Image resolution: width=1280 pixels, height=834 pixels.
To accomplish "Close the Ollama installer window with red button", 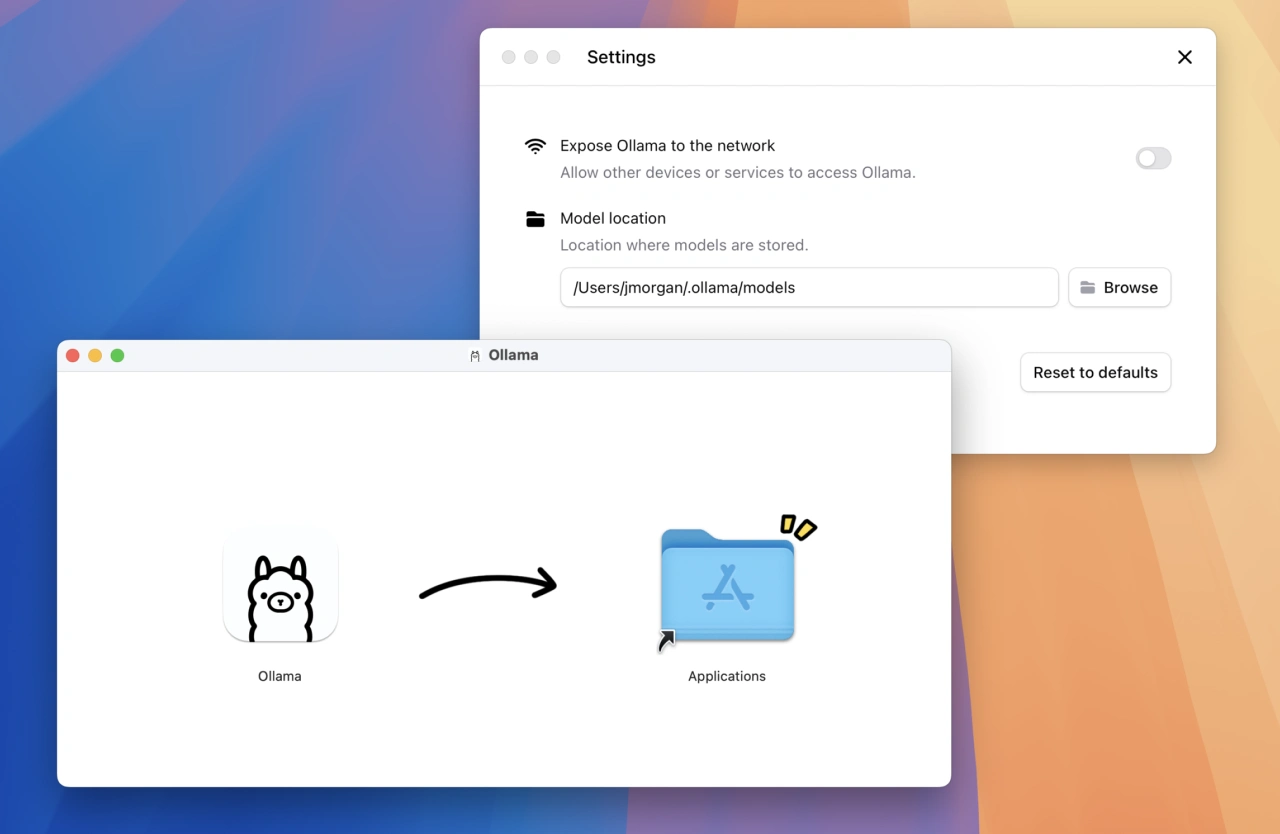I will pos(73,355).
